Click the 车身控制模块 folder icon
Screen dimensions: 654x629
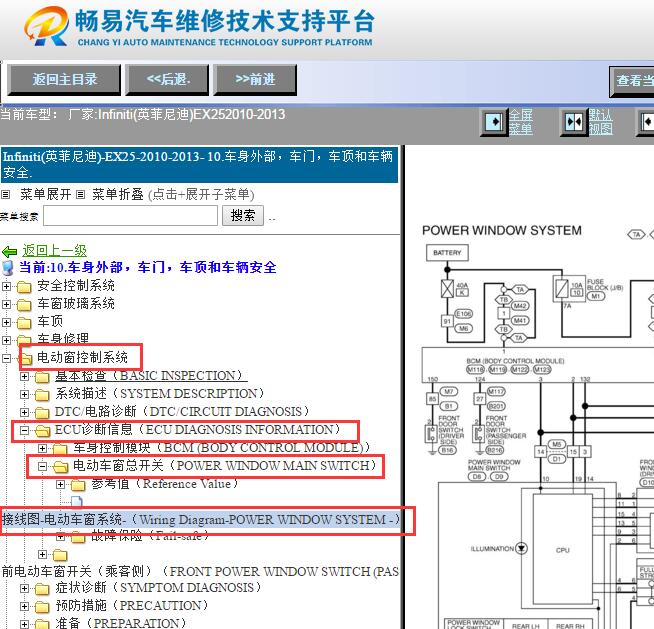pyautogui.click(x=60, y=449)
